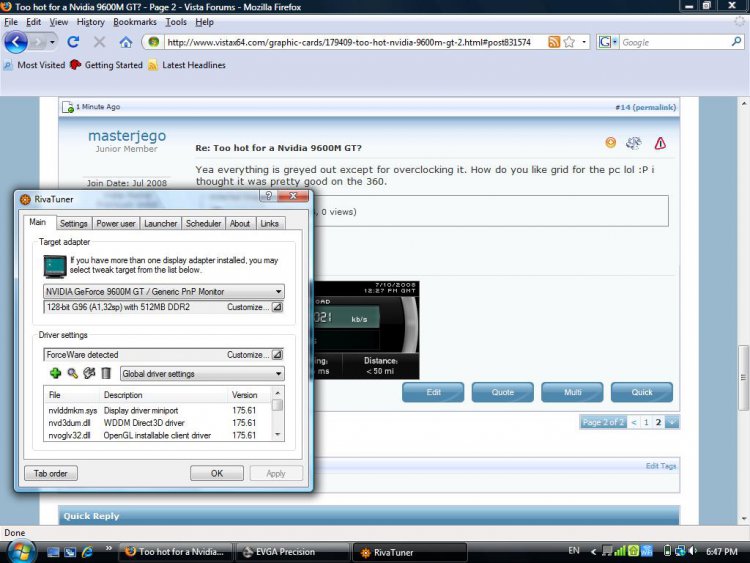Click the orange reputation icon in post
Image resolution: width=750 pixels, height=563 pixels.
[x=611, y=142]
